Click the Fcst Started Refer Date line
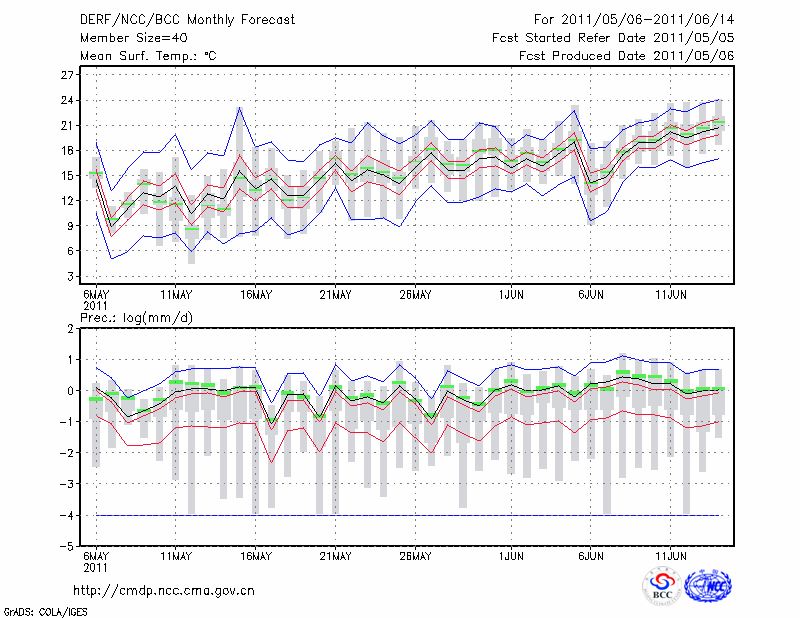The width and height of the screenshot is (800, 618). tap(613, 38)
